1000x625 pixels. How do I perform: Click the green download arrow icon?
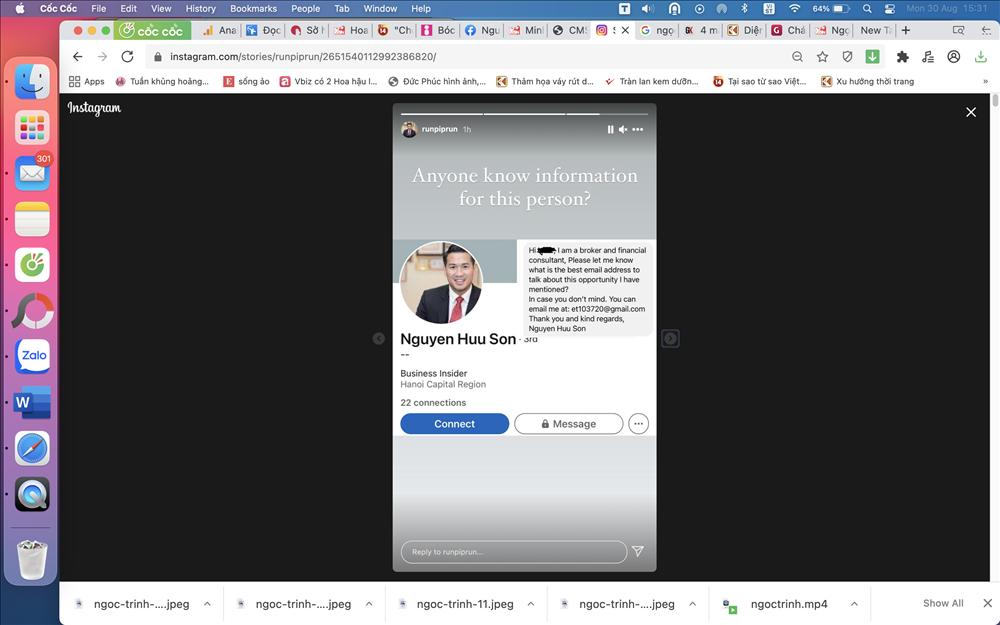872,57
